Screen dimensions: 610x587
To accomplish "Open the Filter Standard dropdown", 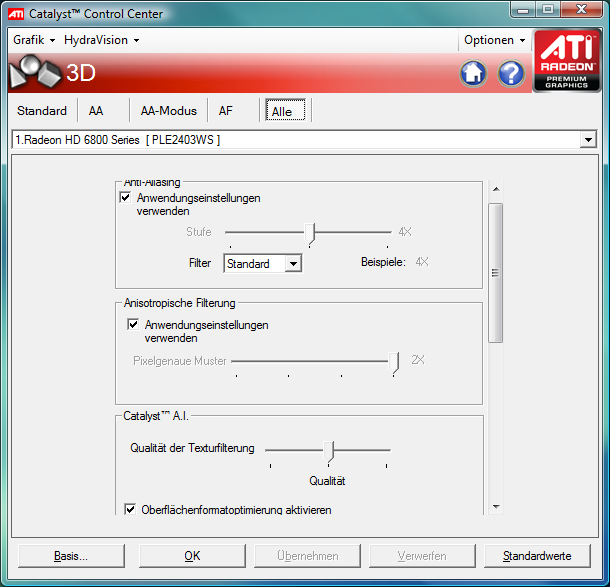I will (263, 264).
